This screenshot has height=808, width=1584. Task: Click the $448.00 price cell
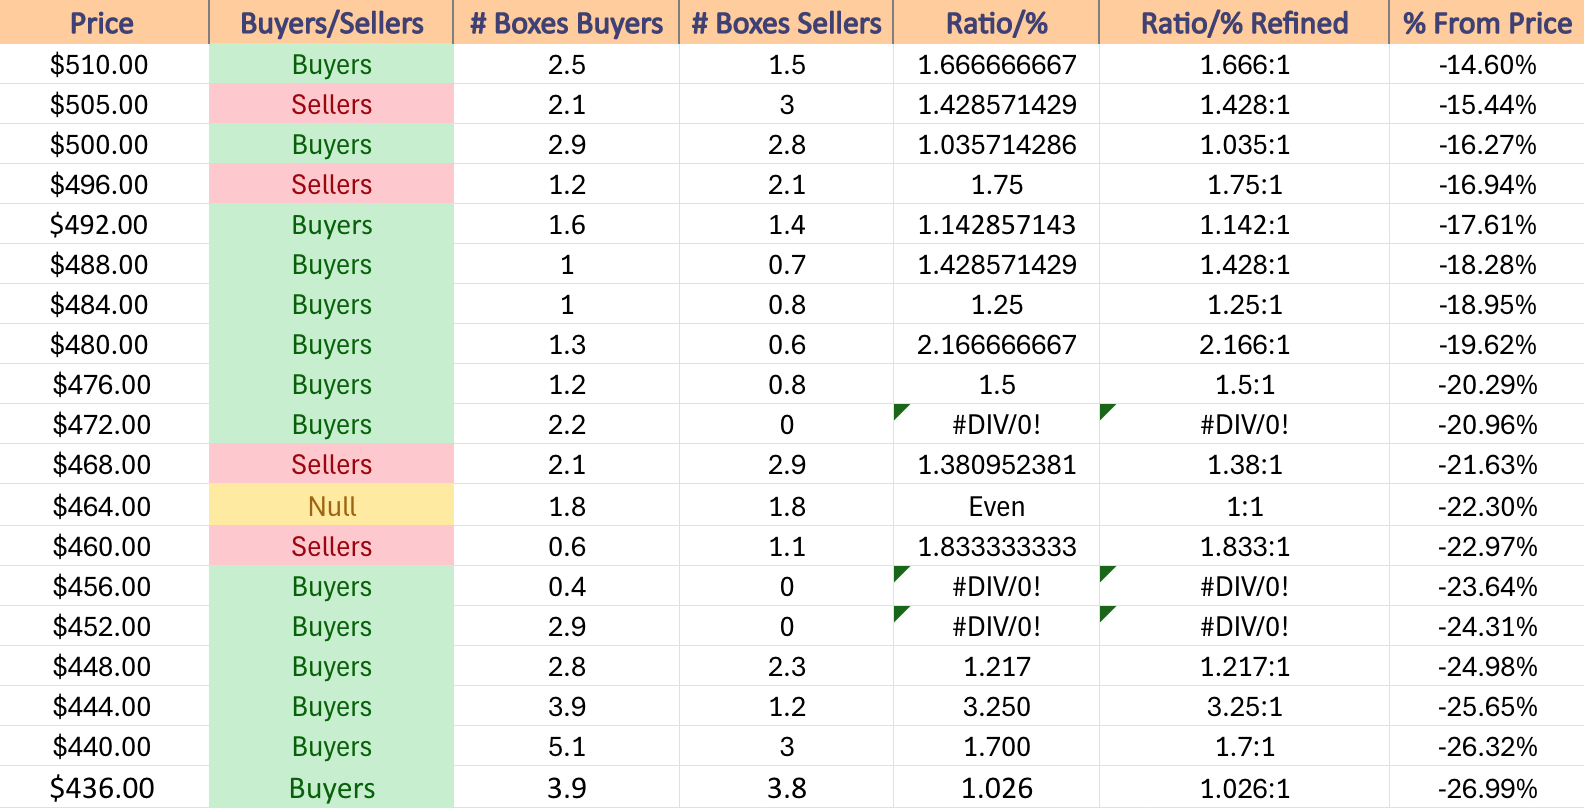(x=104, y=666)
